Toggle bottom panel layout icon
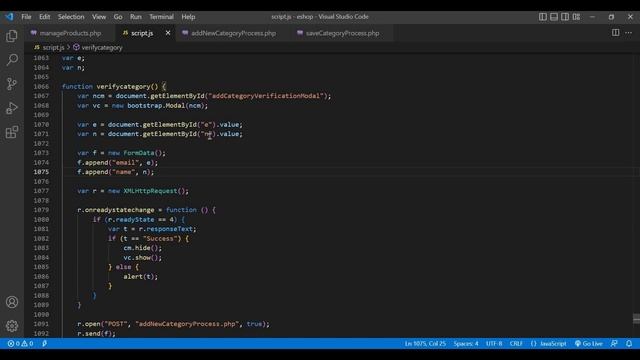Screen dimensions: 640x360 pyautogui.click(x=553, y=17)
